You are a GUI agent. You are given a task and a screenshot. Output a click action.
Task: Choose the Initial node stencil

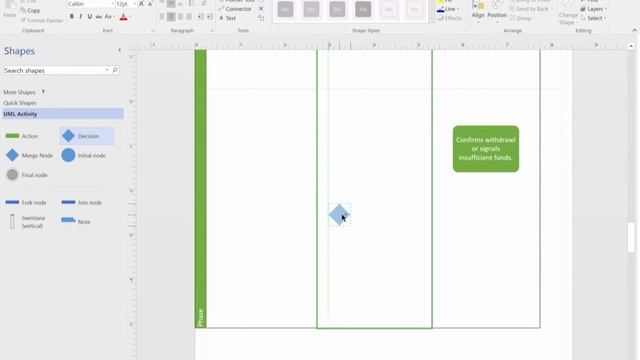coord(84,155)
